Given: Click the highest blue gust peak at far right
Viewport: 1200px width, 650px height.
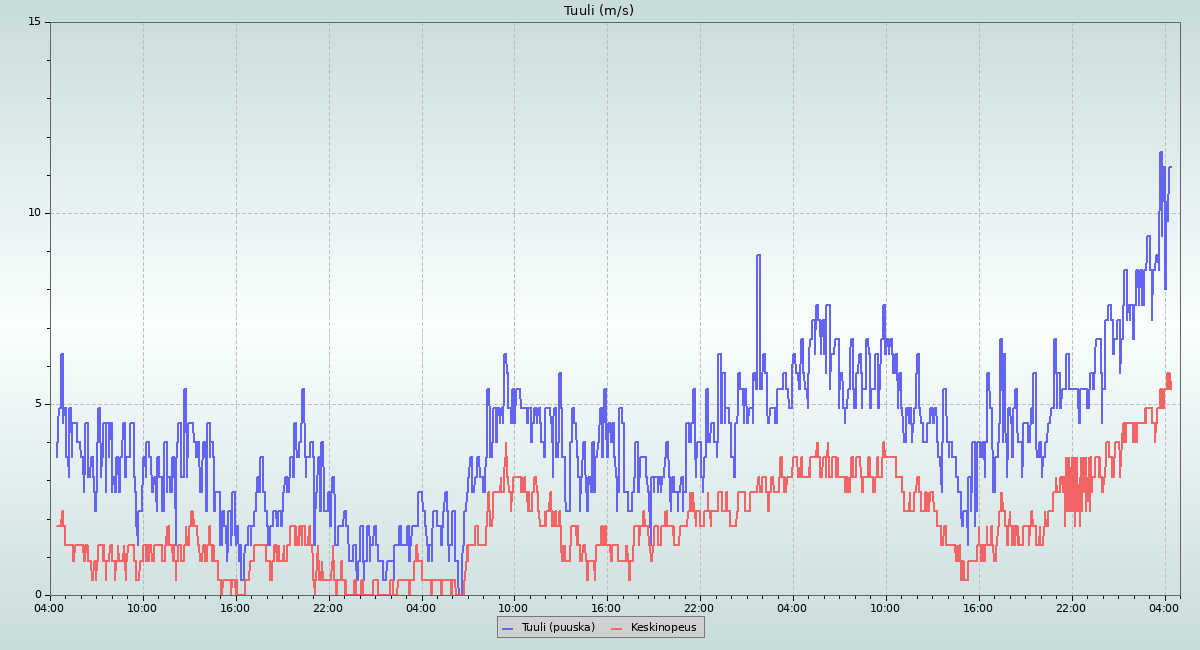Looking at the screenshot, I should coord(1161,153).
